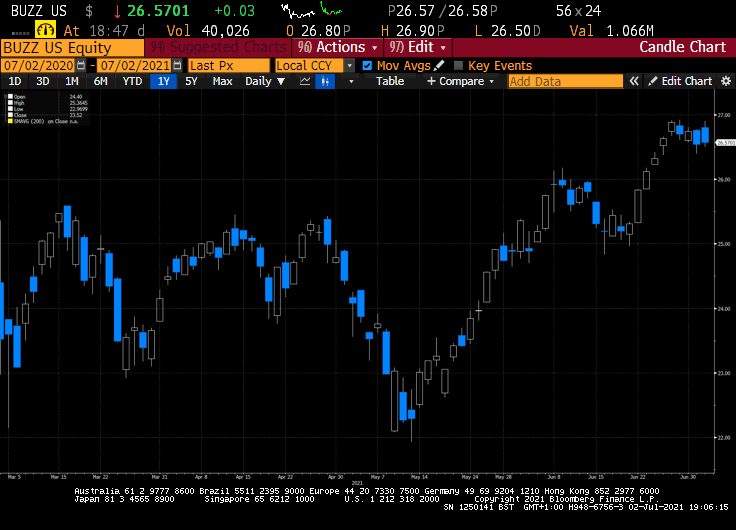Open the Local CCY dropdown arrow

(x=350, y=66)
